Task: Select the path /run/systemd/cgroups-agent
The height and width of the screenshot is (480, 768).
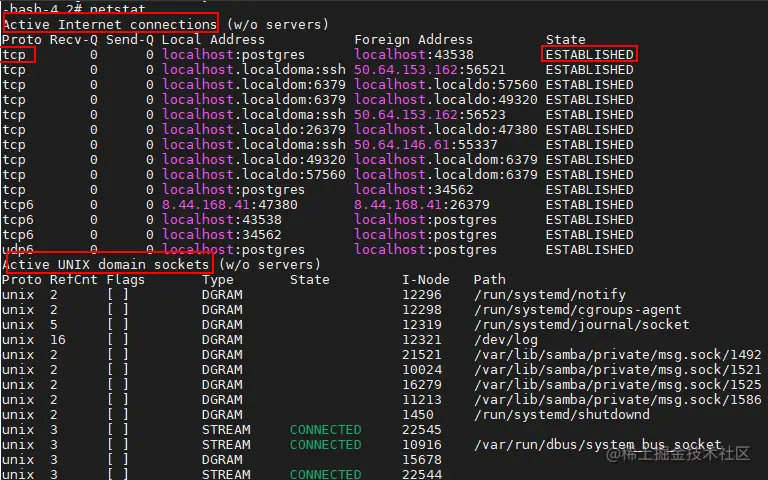Action: [577, 310]
